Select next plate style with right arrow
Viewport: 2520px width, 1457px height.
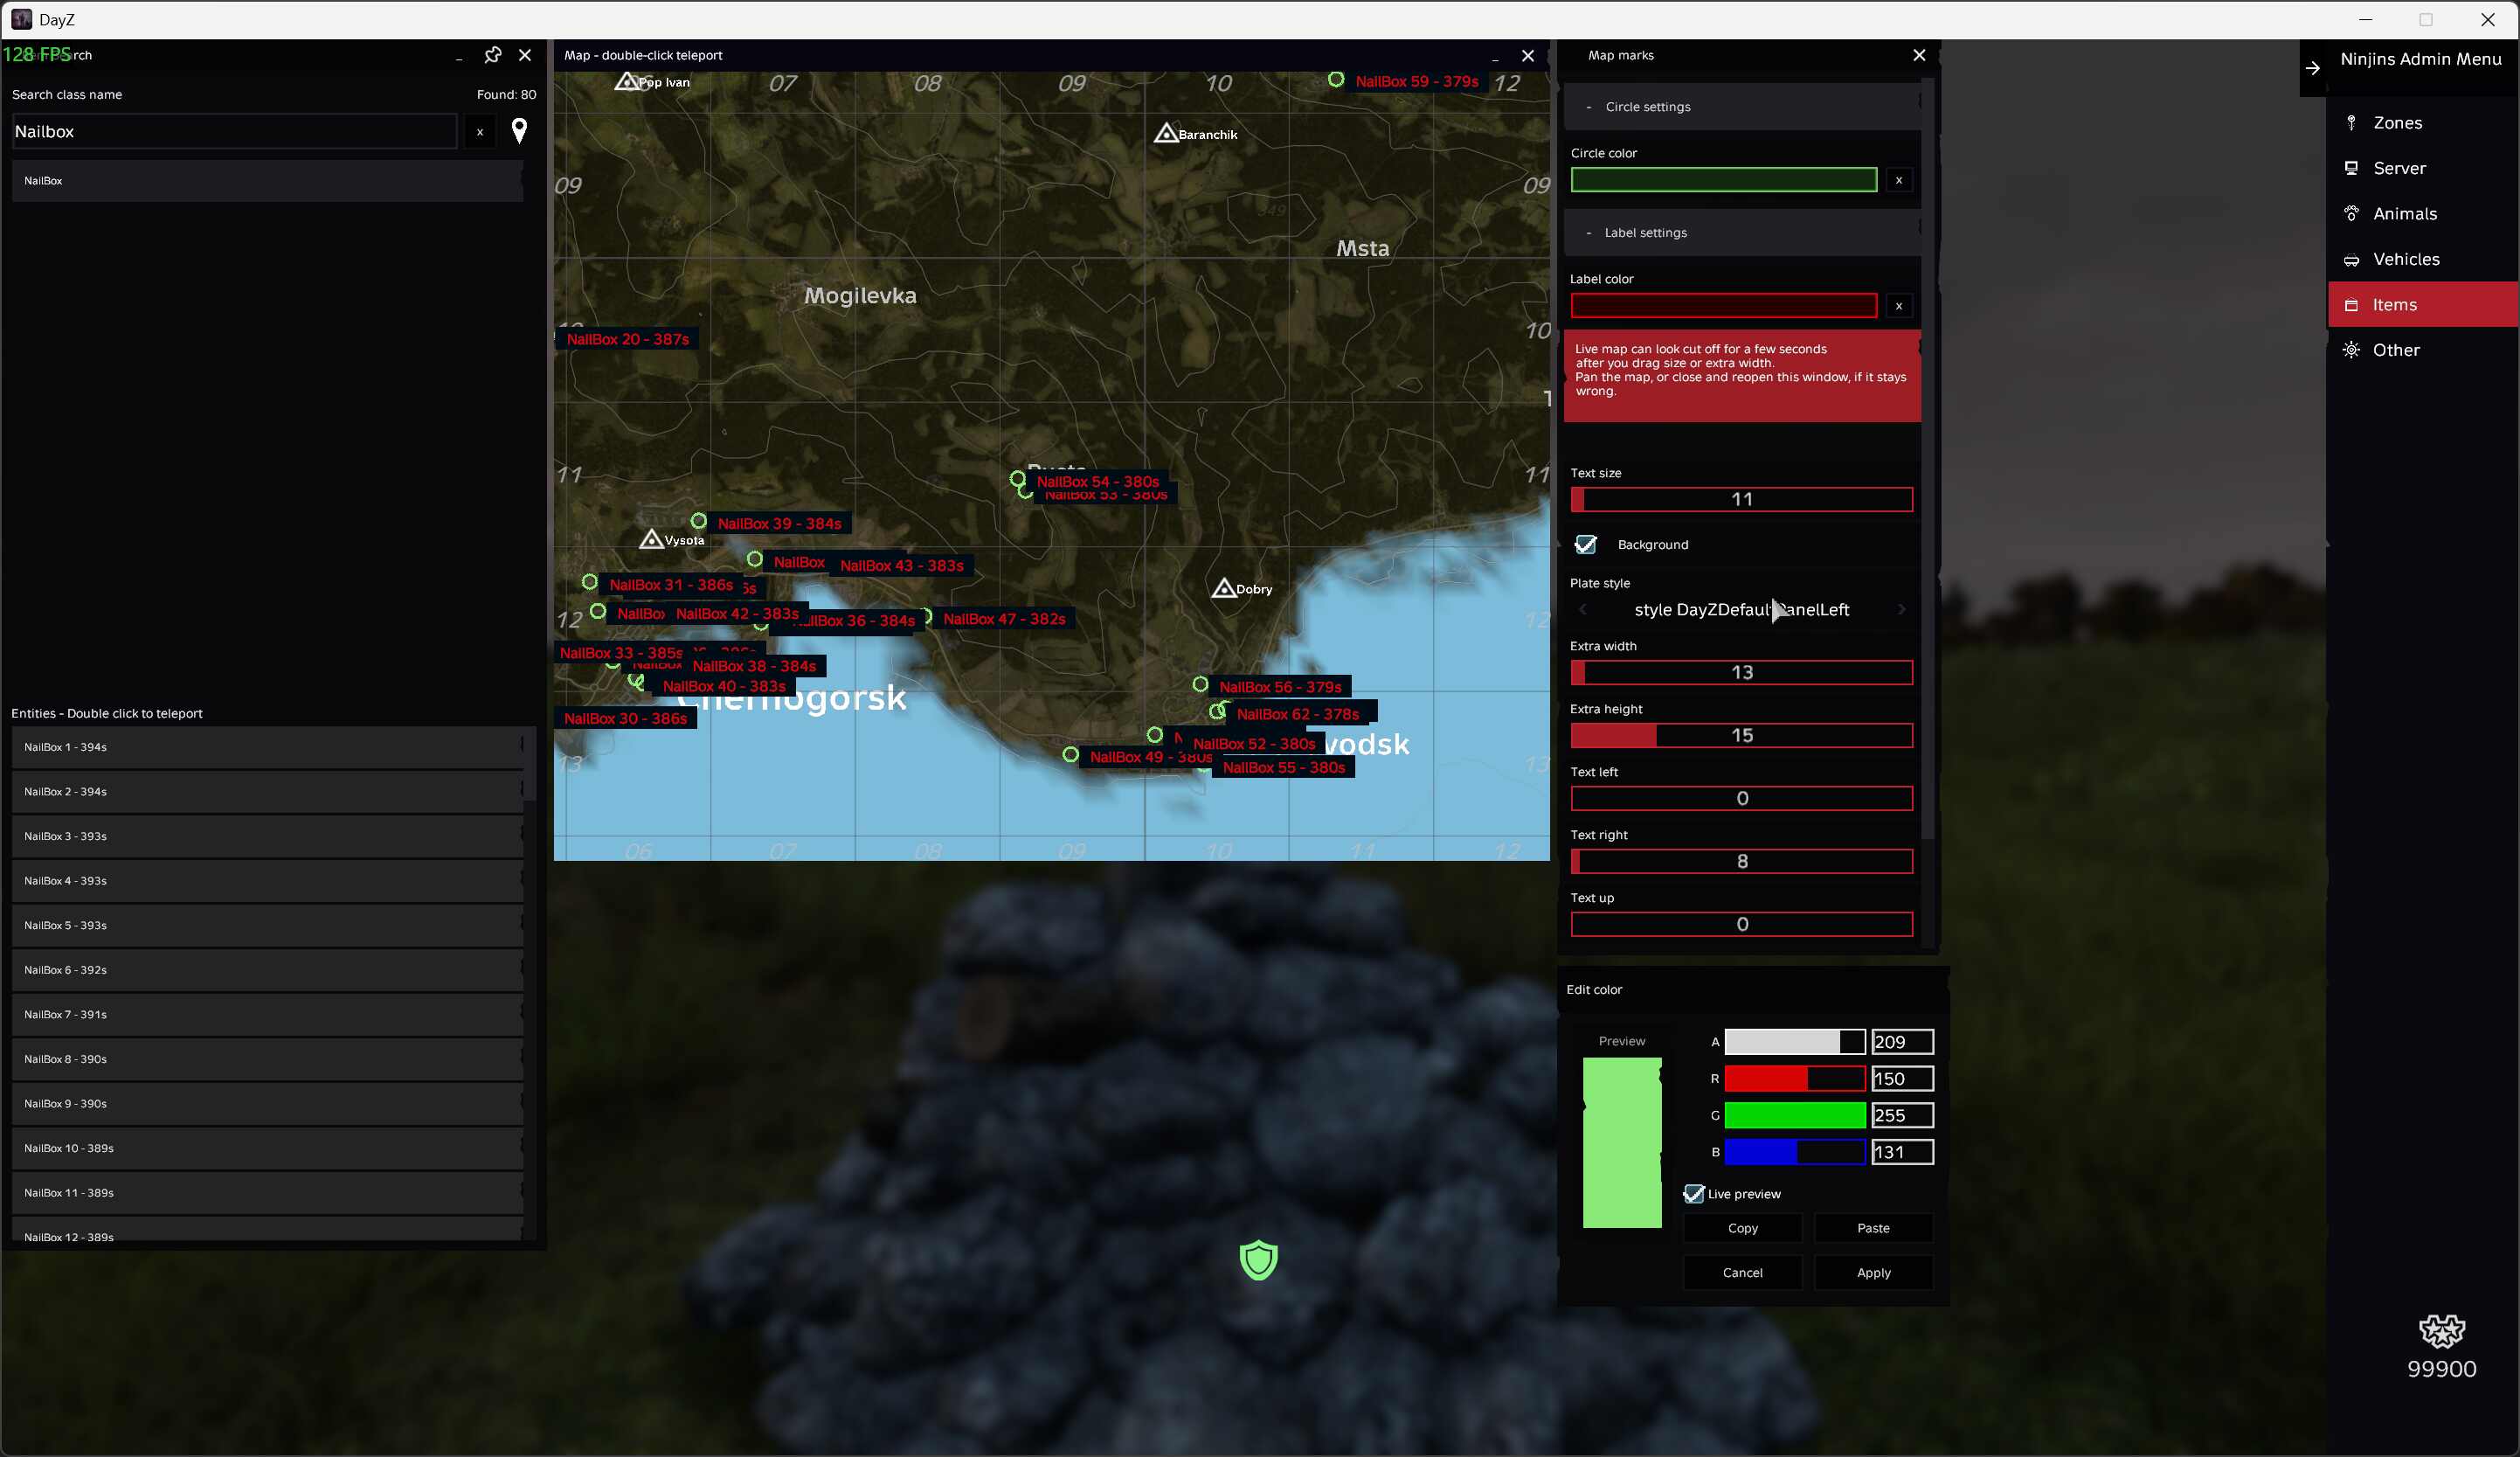coord(1901,609)
